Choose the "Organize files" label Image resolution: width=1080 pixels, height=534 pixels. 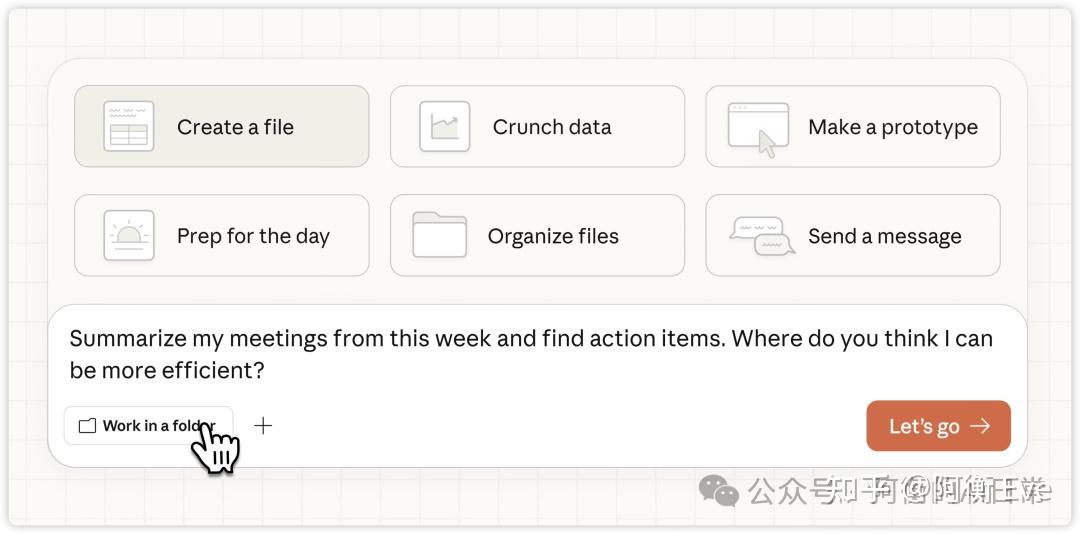click(x=553, y=236)
